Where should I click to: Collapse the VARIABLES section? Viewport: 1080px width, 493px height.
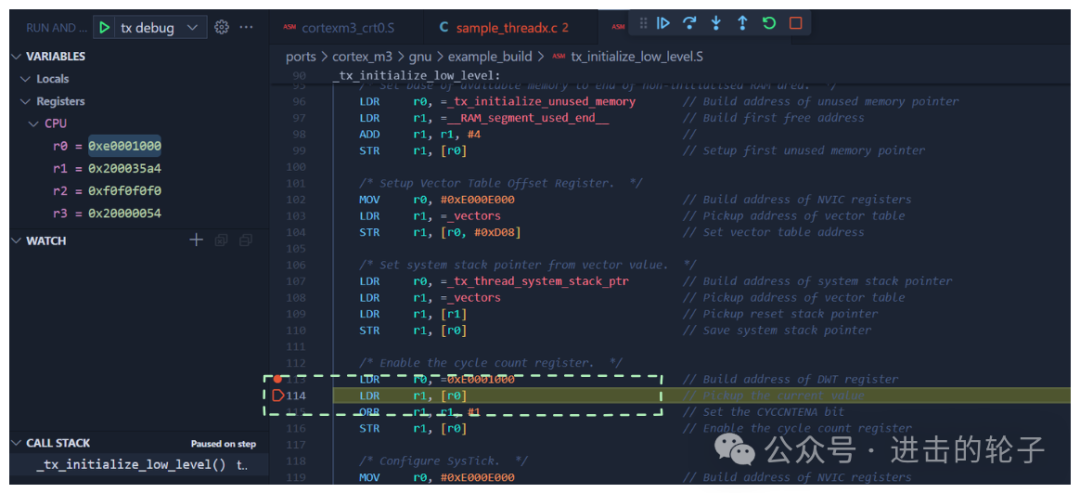click(17, 56)
